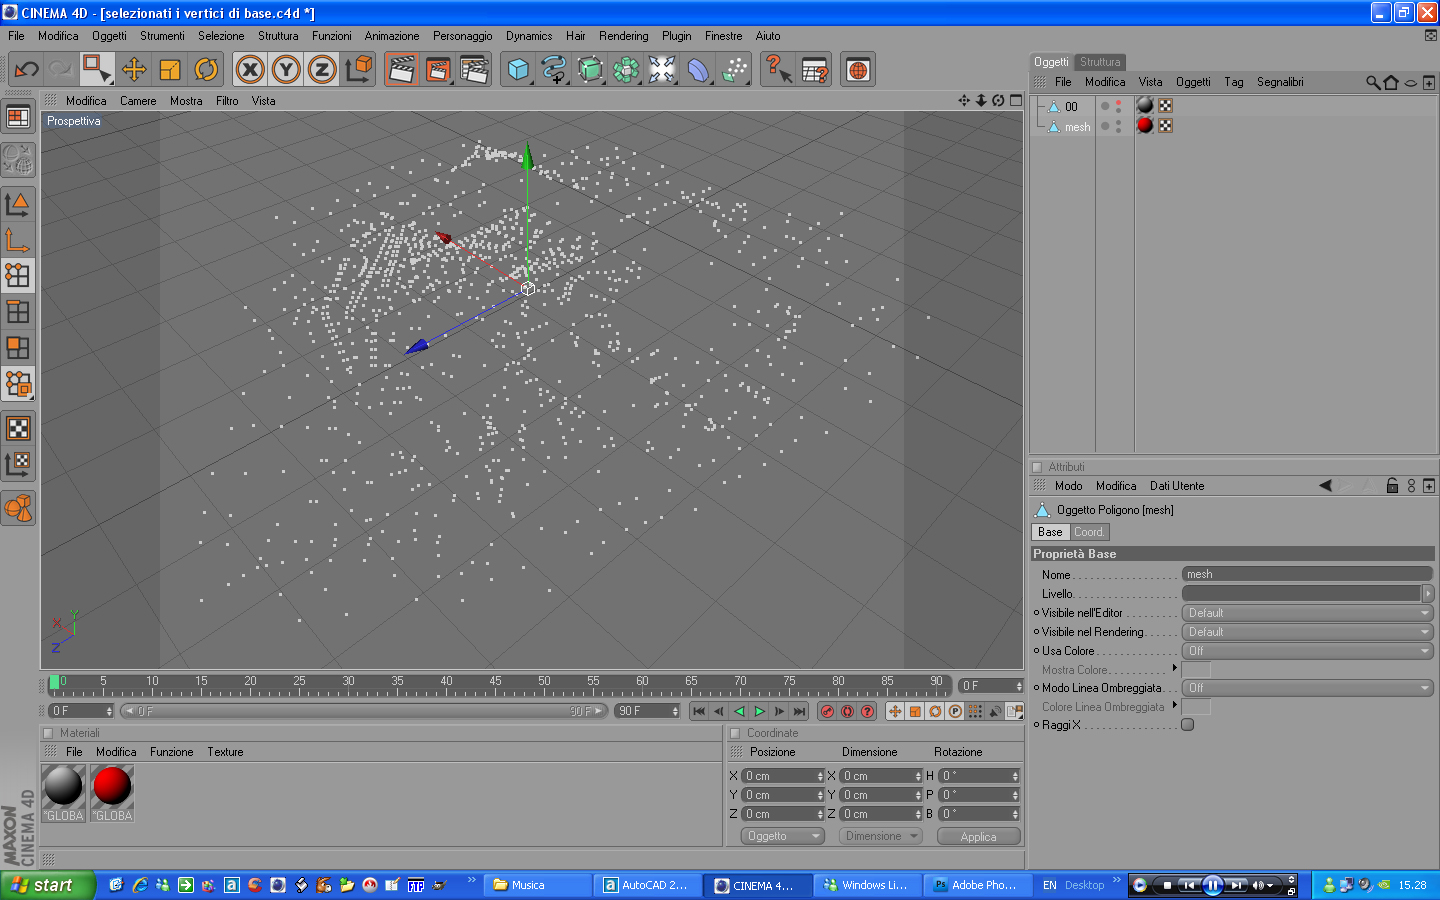This screenshot has height=900, width=1440.
Task: Click the Undo arrow icon
Action: (x=26, y=70)
